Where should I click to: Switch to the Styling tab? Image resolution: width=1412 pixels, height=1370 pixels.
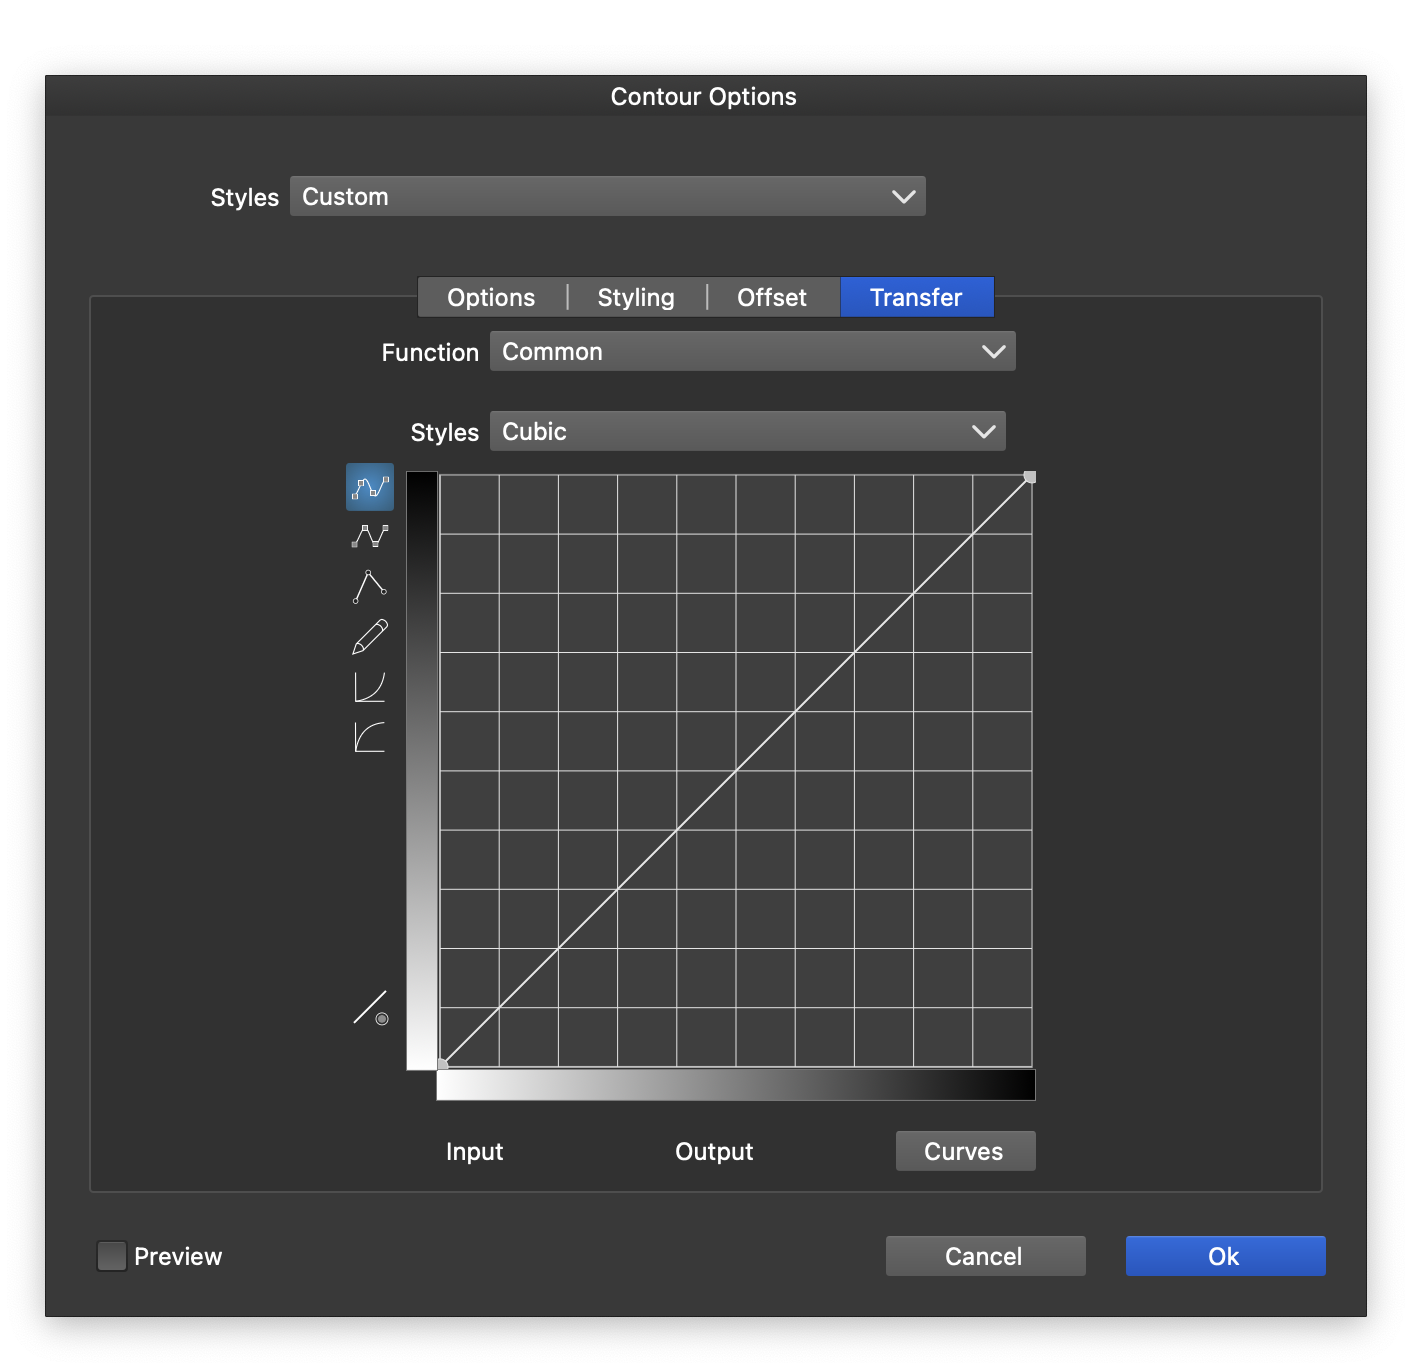636,298
